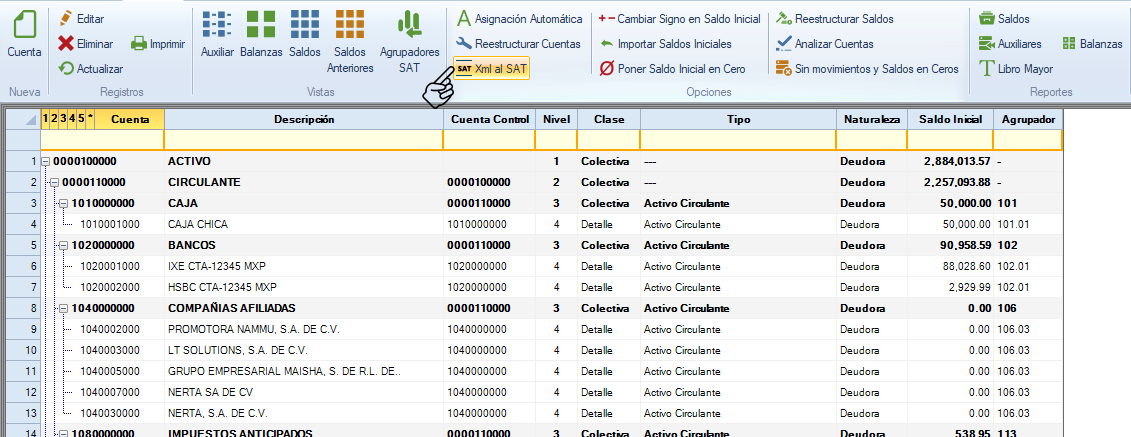Viewport: 1131px width, 437px height.
Task: Select level 3 in the level selector
Action: click(63, 119)
